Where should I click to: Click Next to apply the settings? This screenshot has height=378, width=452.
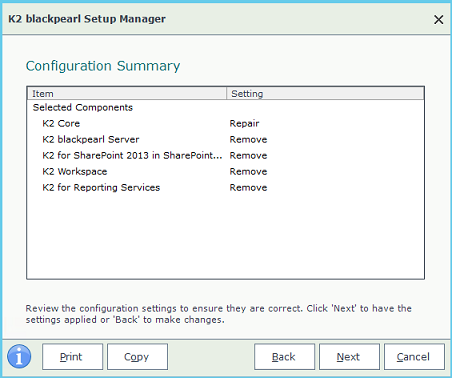(x=349, y=357)
